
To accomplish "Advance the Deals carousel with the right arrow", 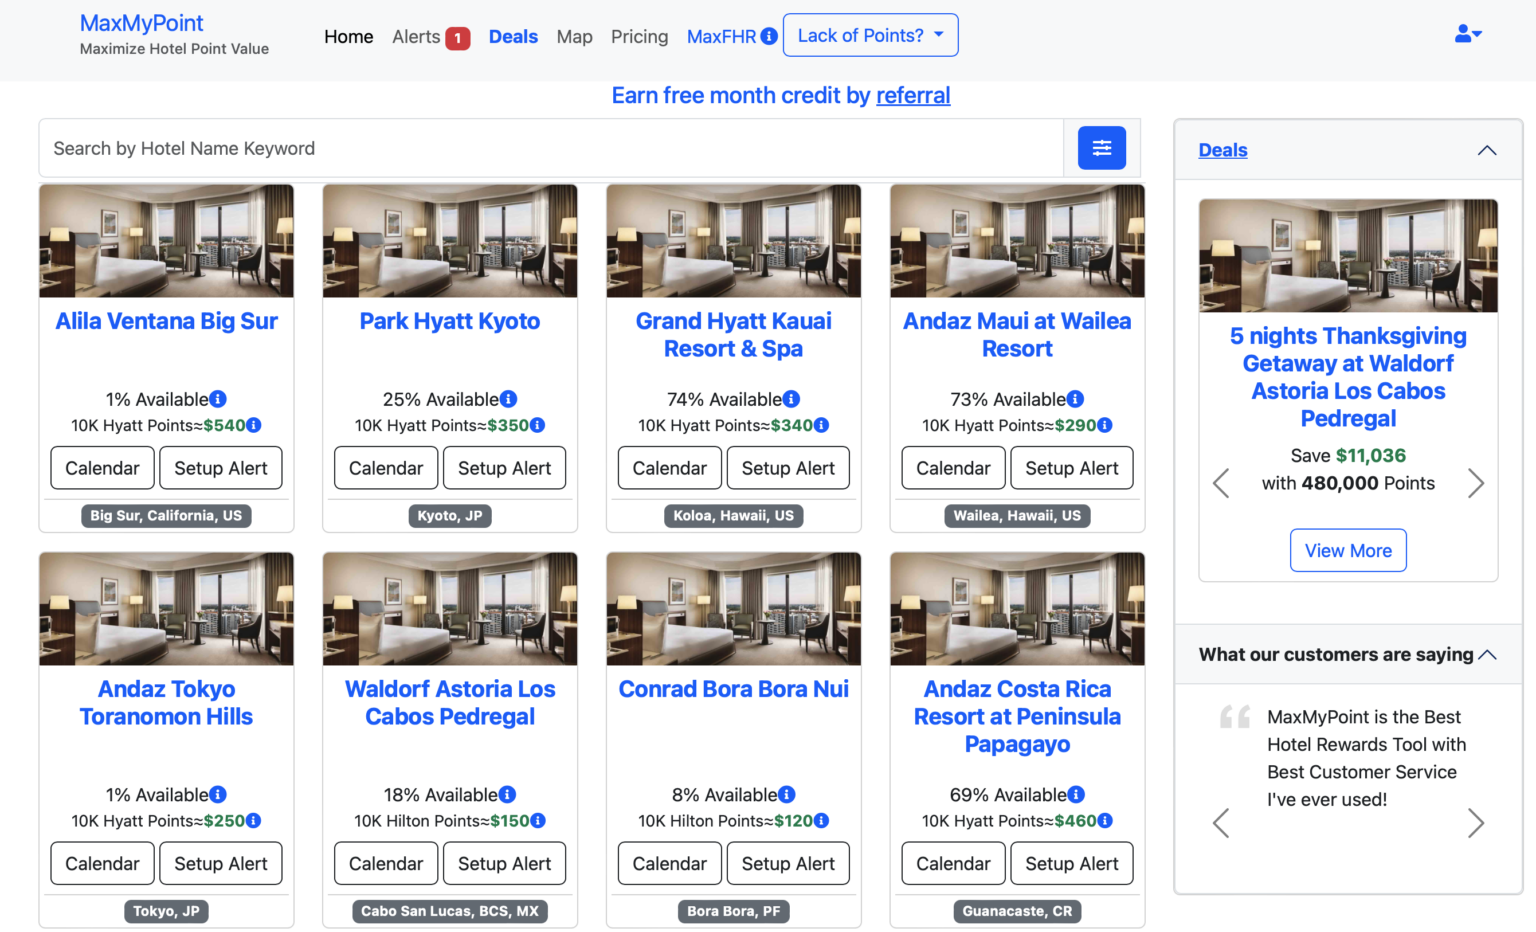I will tap(1476, 483).
